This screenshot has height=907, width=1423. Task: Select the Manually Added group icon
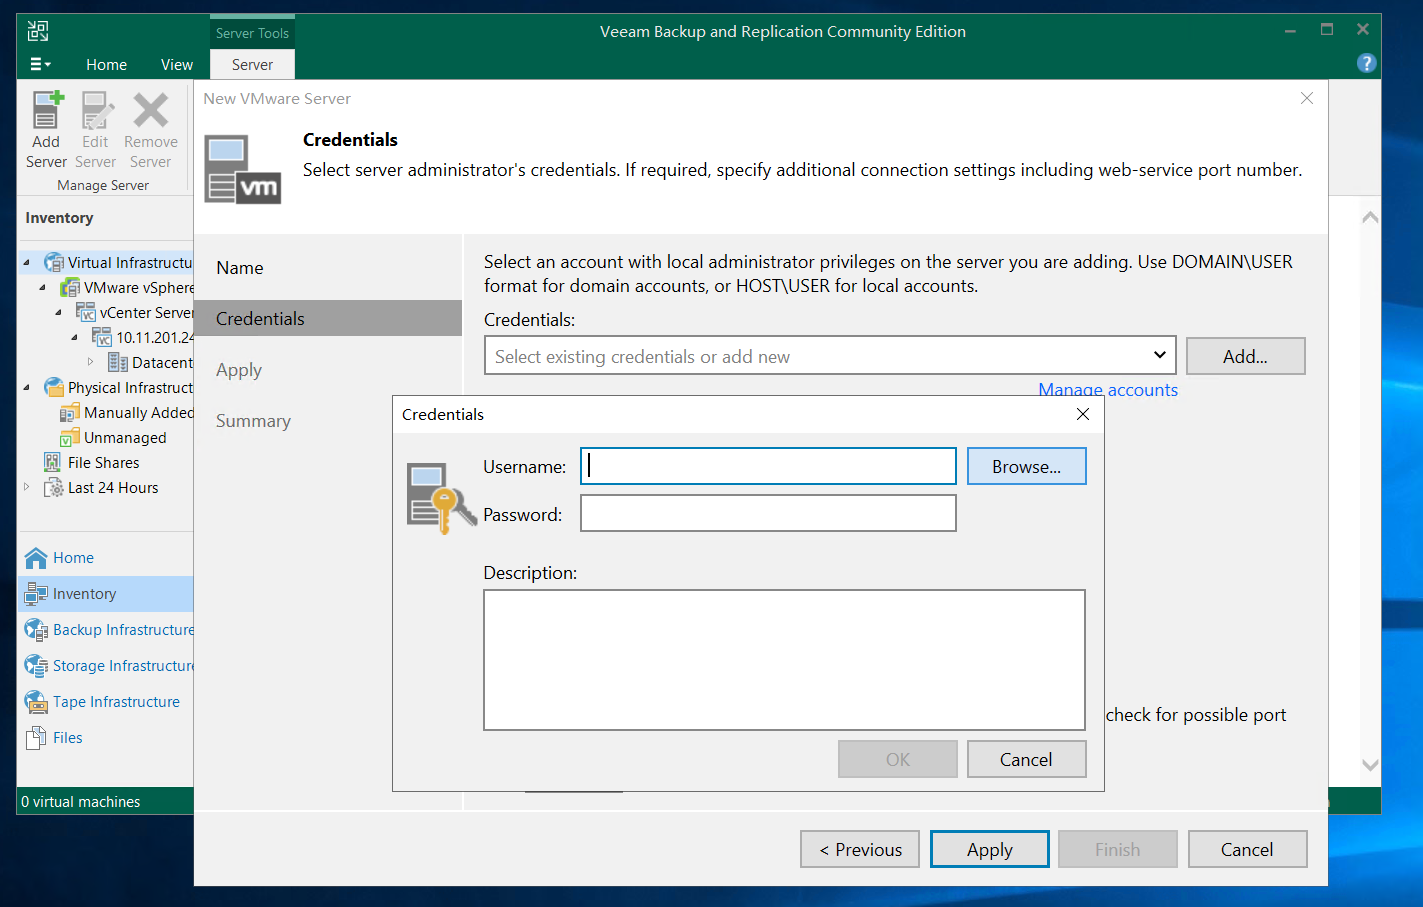(70, 413)
